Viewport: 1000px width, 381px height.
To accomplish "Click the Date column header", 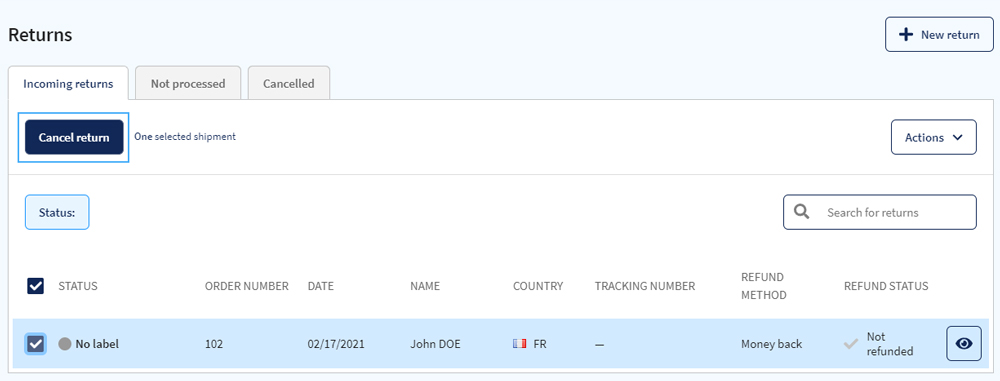I will [x=321, y=286].
